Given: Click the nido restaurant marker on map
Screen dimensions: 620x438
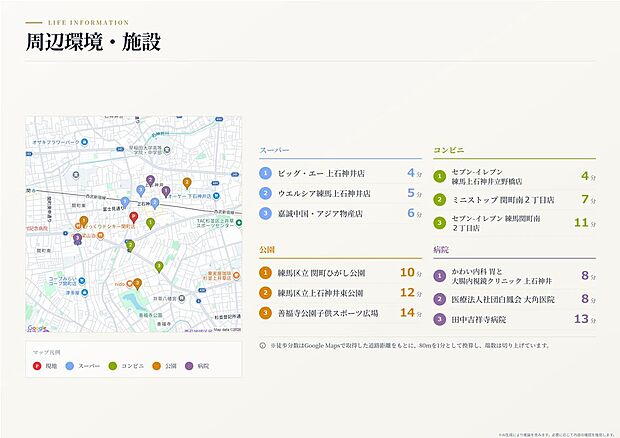Looking at the screenshot, I should (129, 284).
